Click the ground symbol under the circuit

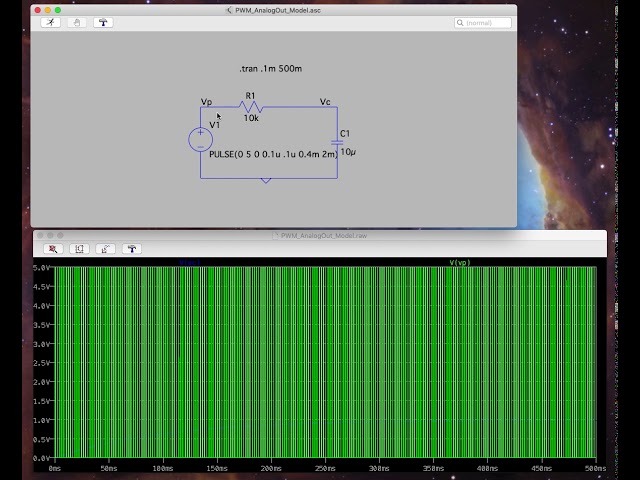[266, 180]
